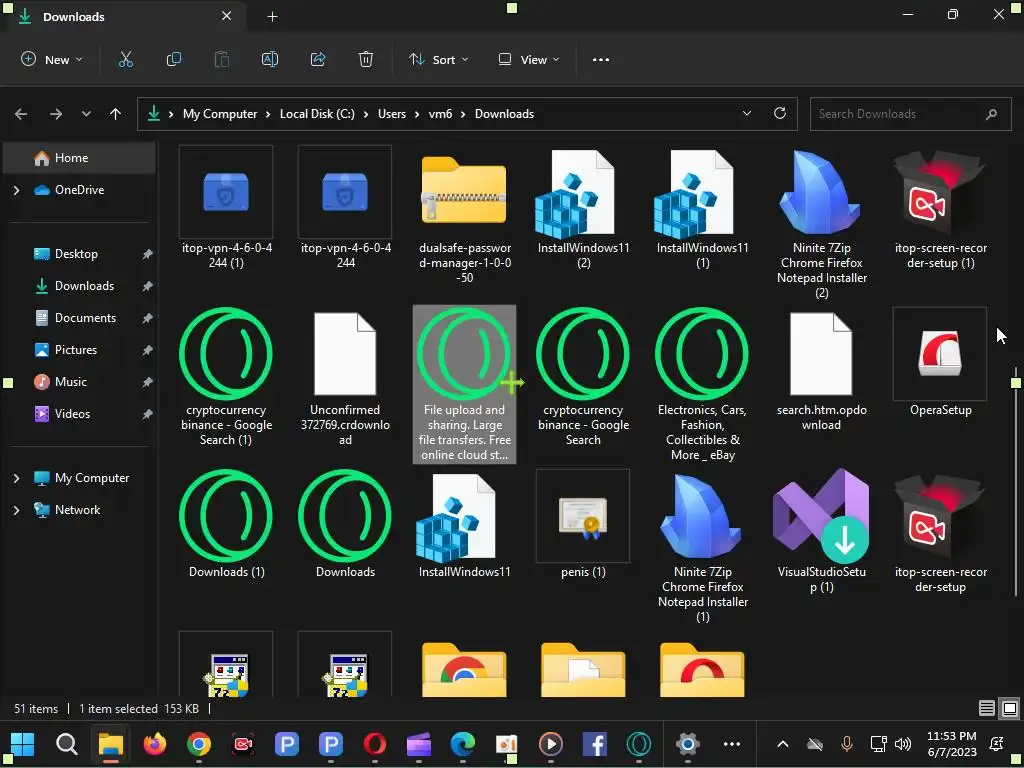
Task: Expand OneDrive in navigation pane
Action: click(x=16, y=190)
